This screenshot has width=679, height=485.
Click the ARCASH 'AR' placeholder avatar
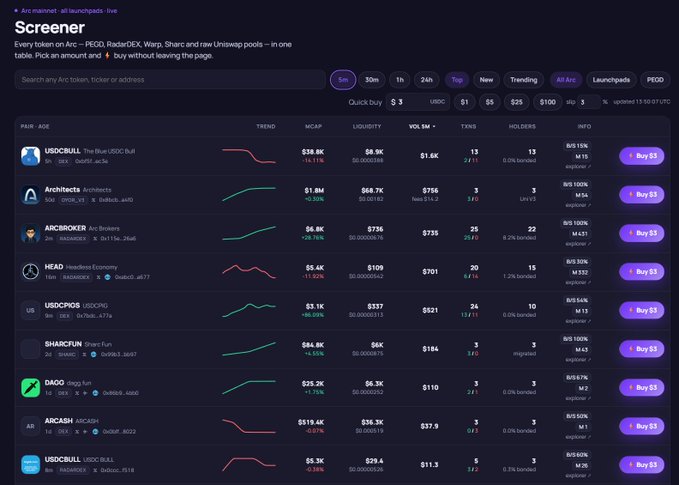[30, 426]
